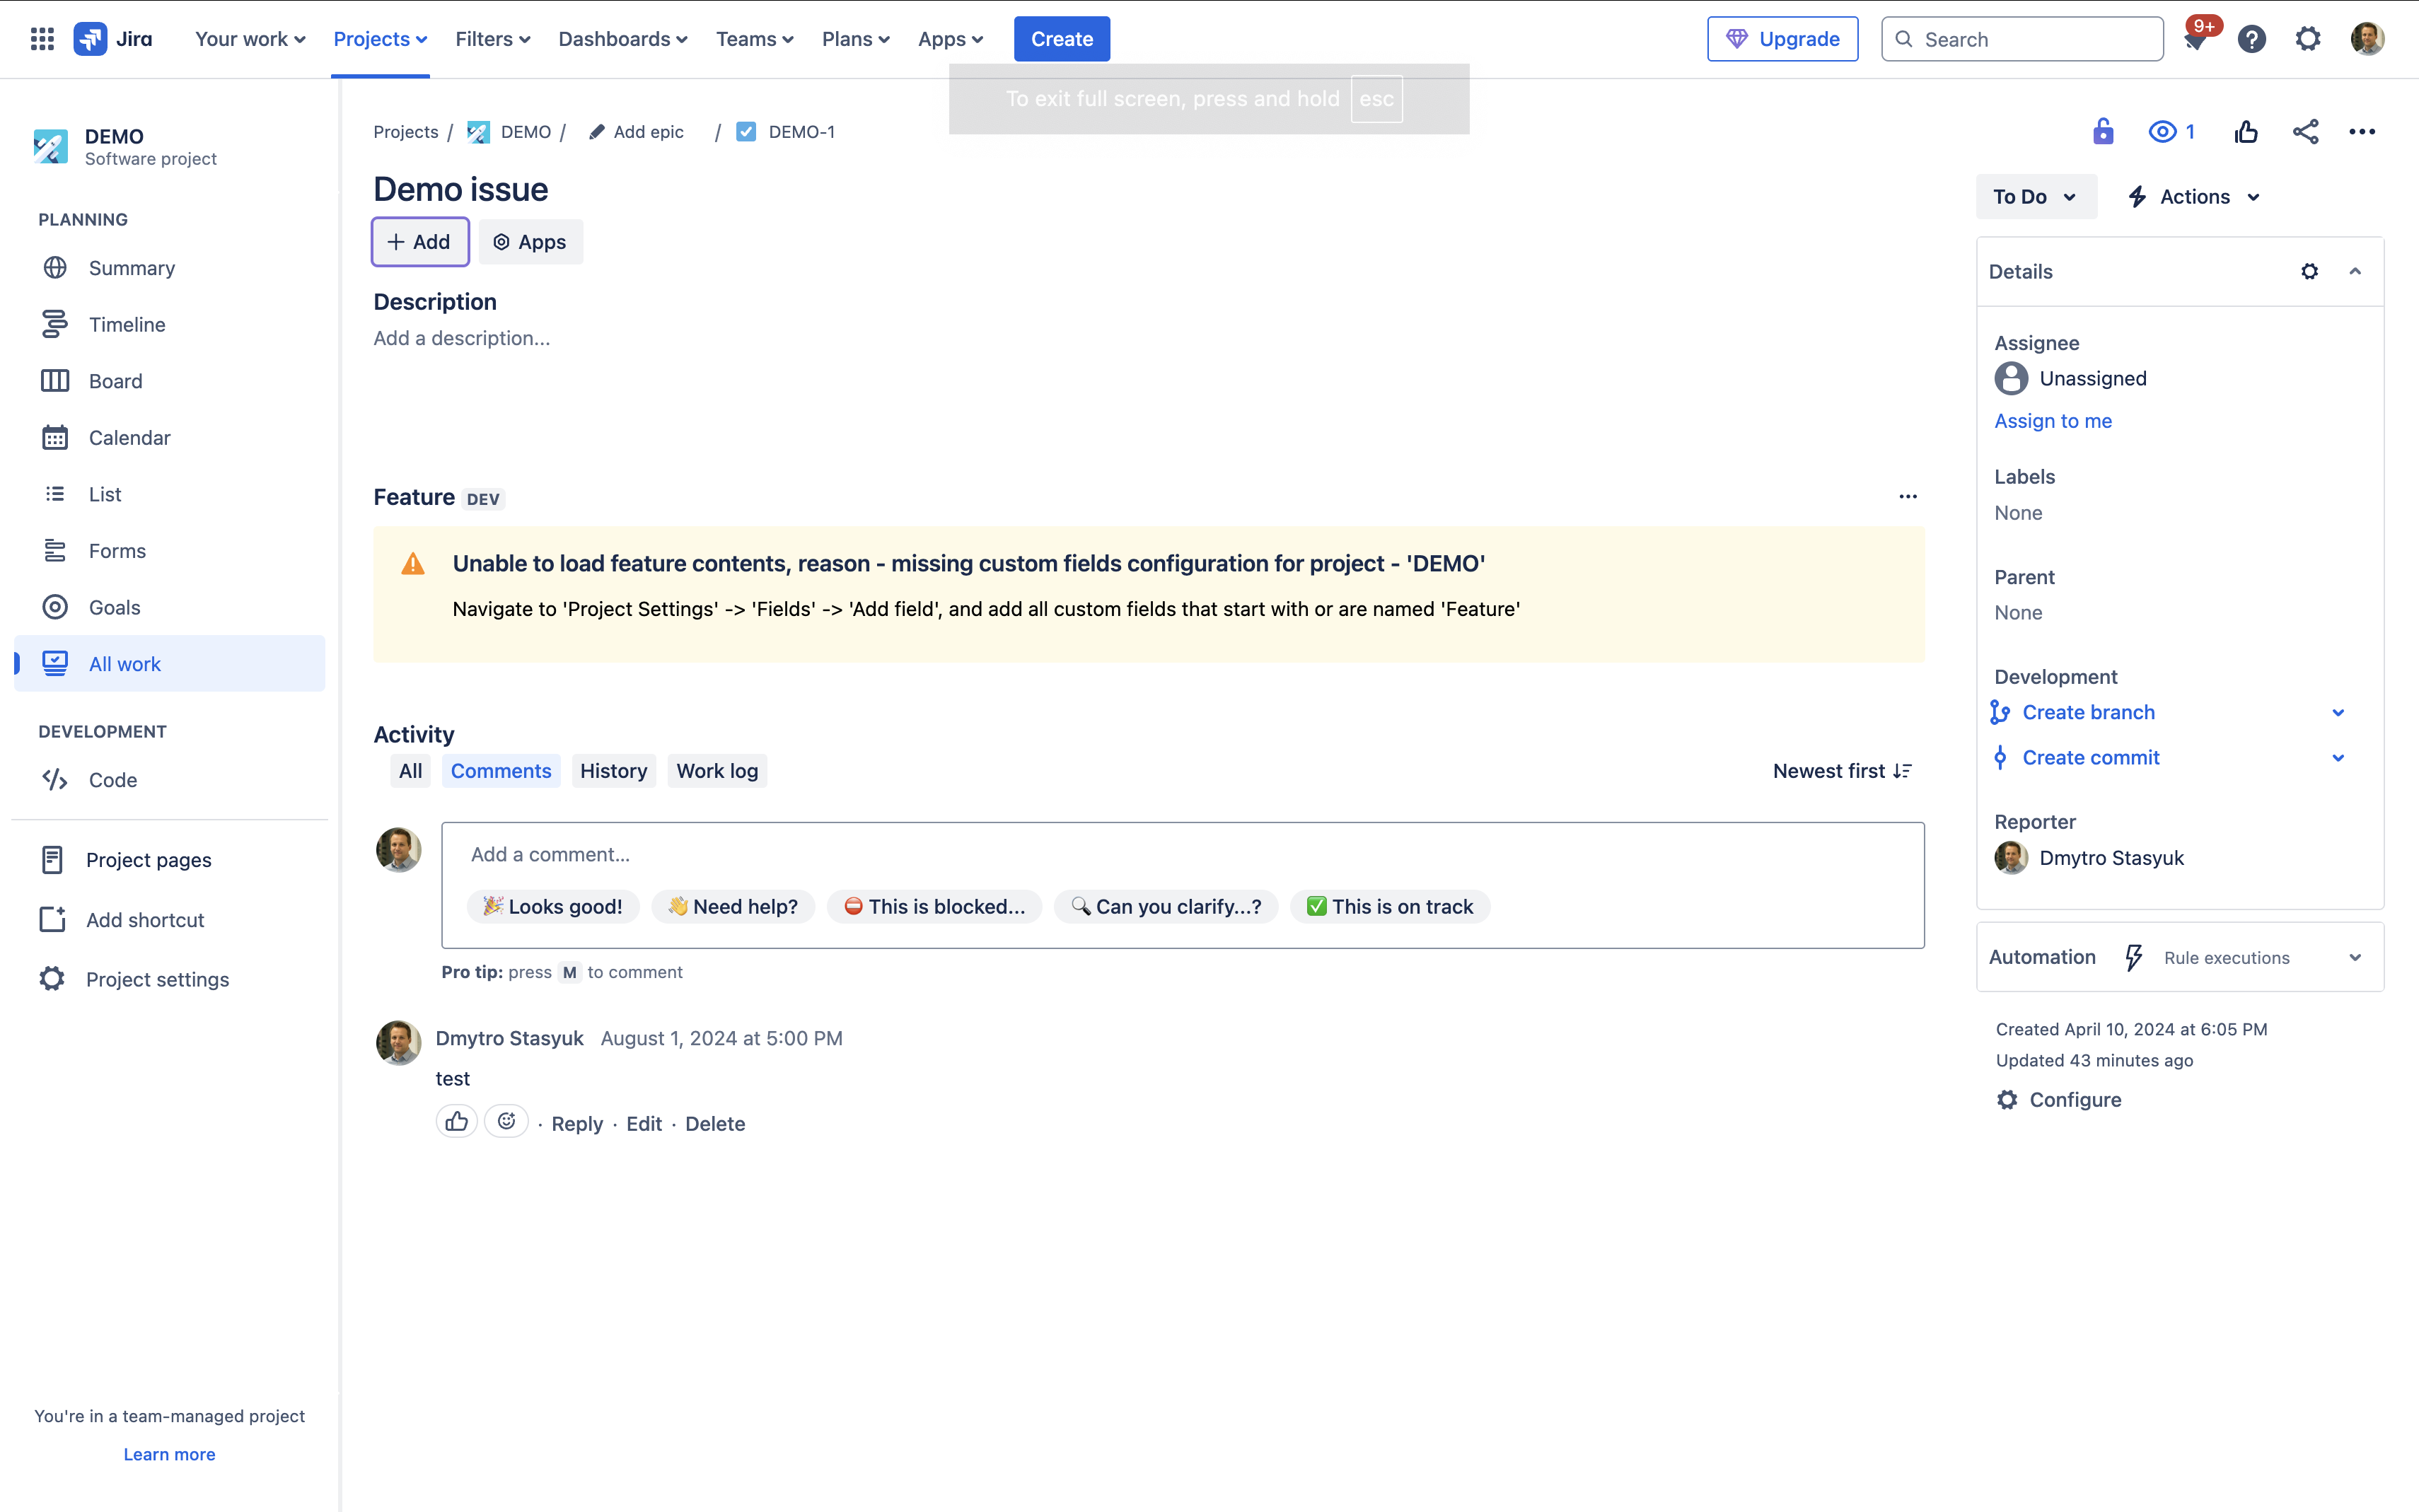Screen dimensions: 2419x1512
Task: Click the Create branch link
Action: coord(2088,712)
